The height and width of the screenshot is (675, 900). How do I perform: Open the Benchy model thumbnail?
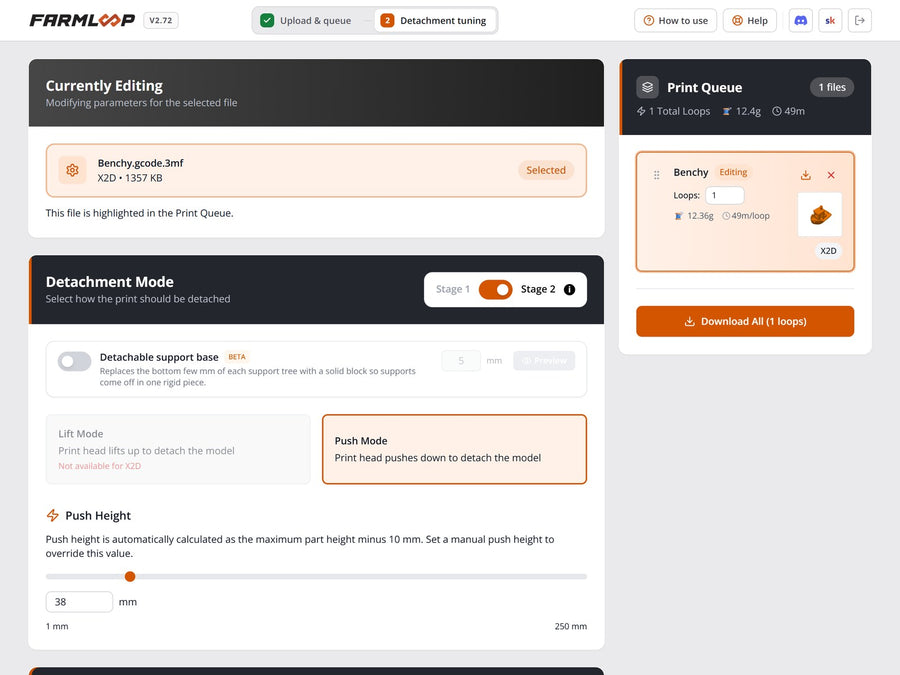click(x=820, y=215)
